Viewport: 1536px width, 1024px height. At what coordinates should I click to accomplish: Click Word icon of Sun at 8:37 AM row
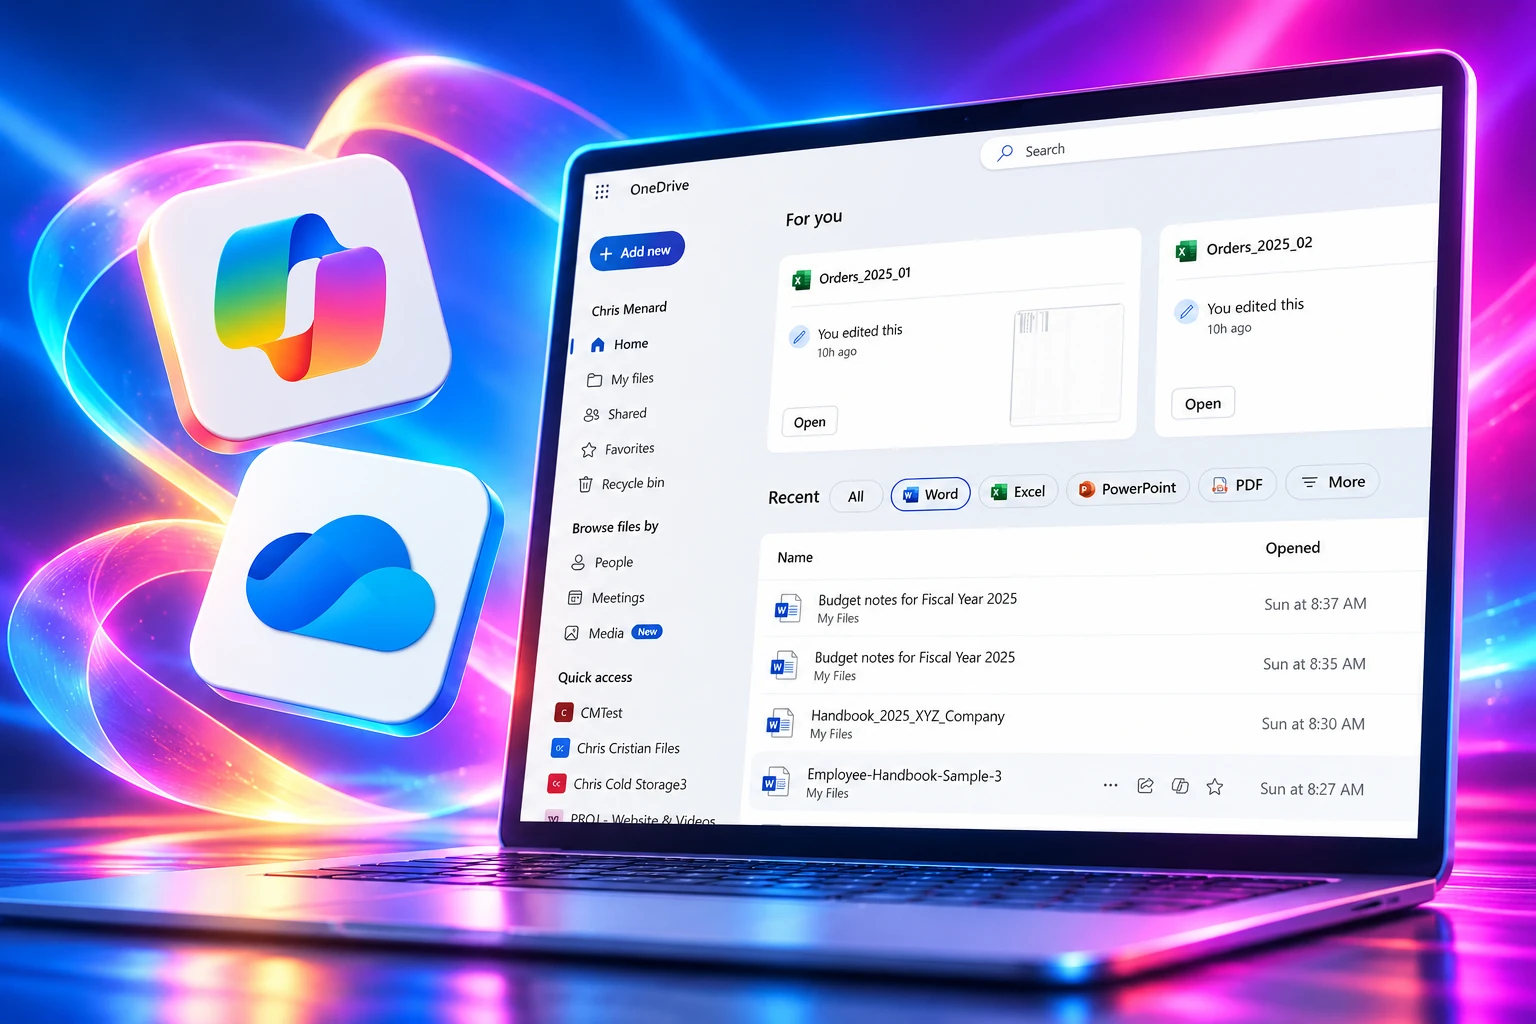[786, 608]
